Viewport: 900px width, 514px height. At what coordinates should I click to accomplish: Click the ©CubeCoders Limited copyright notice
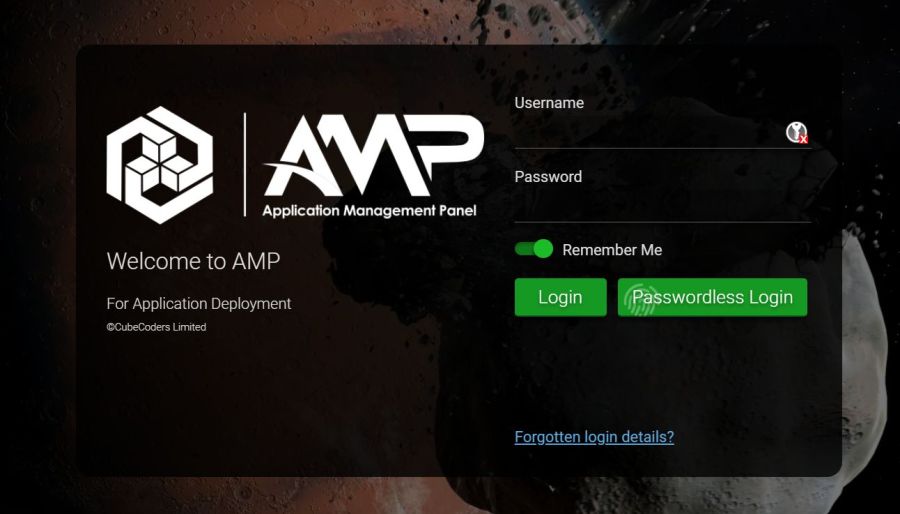click(156, 327)
